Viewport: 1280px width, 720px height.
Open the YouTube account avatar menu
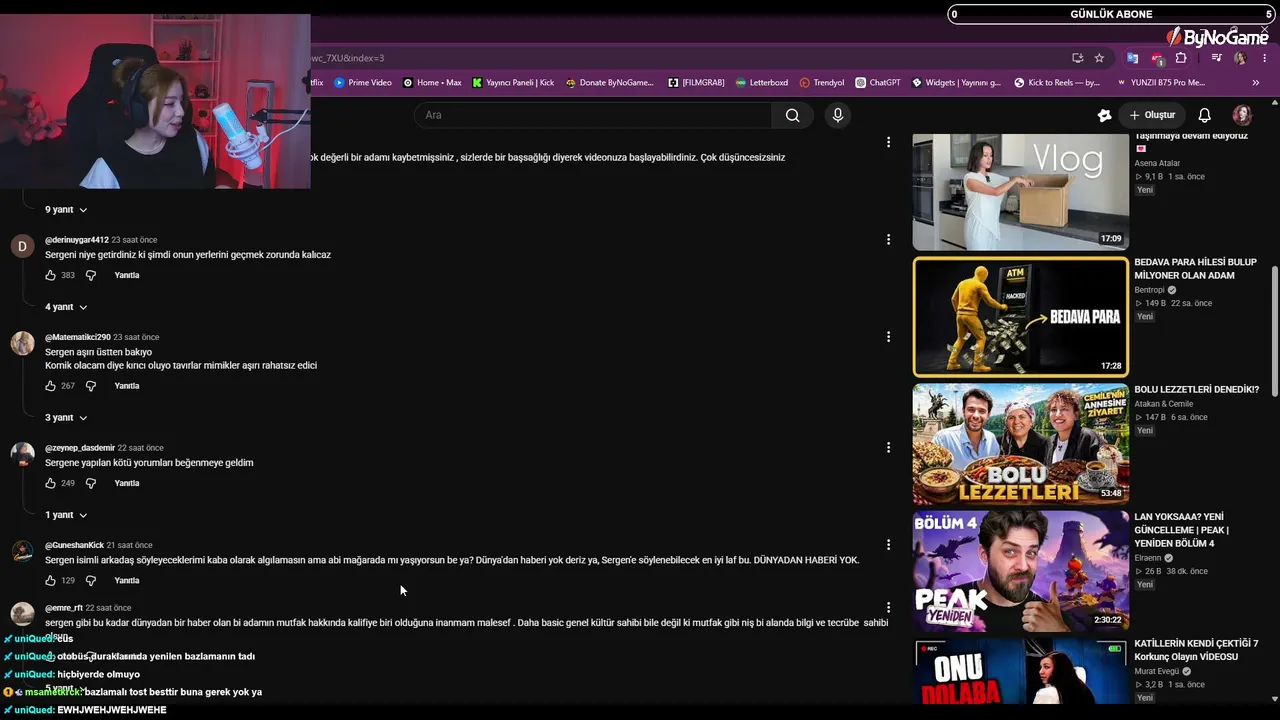pyautogui.click(x=1242, y=115)
